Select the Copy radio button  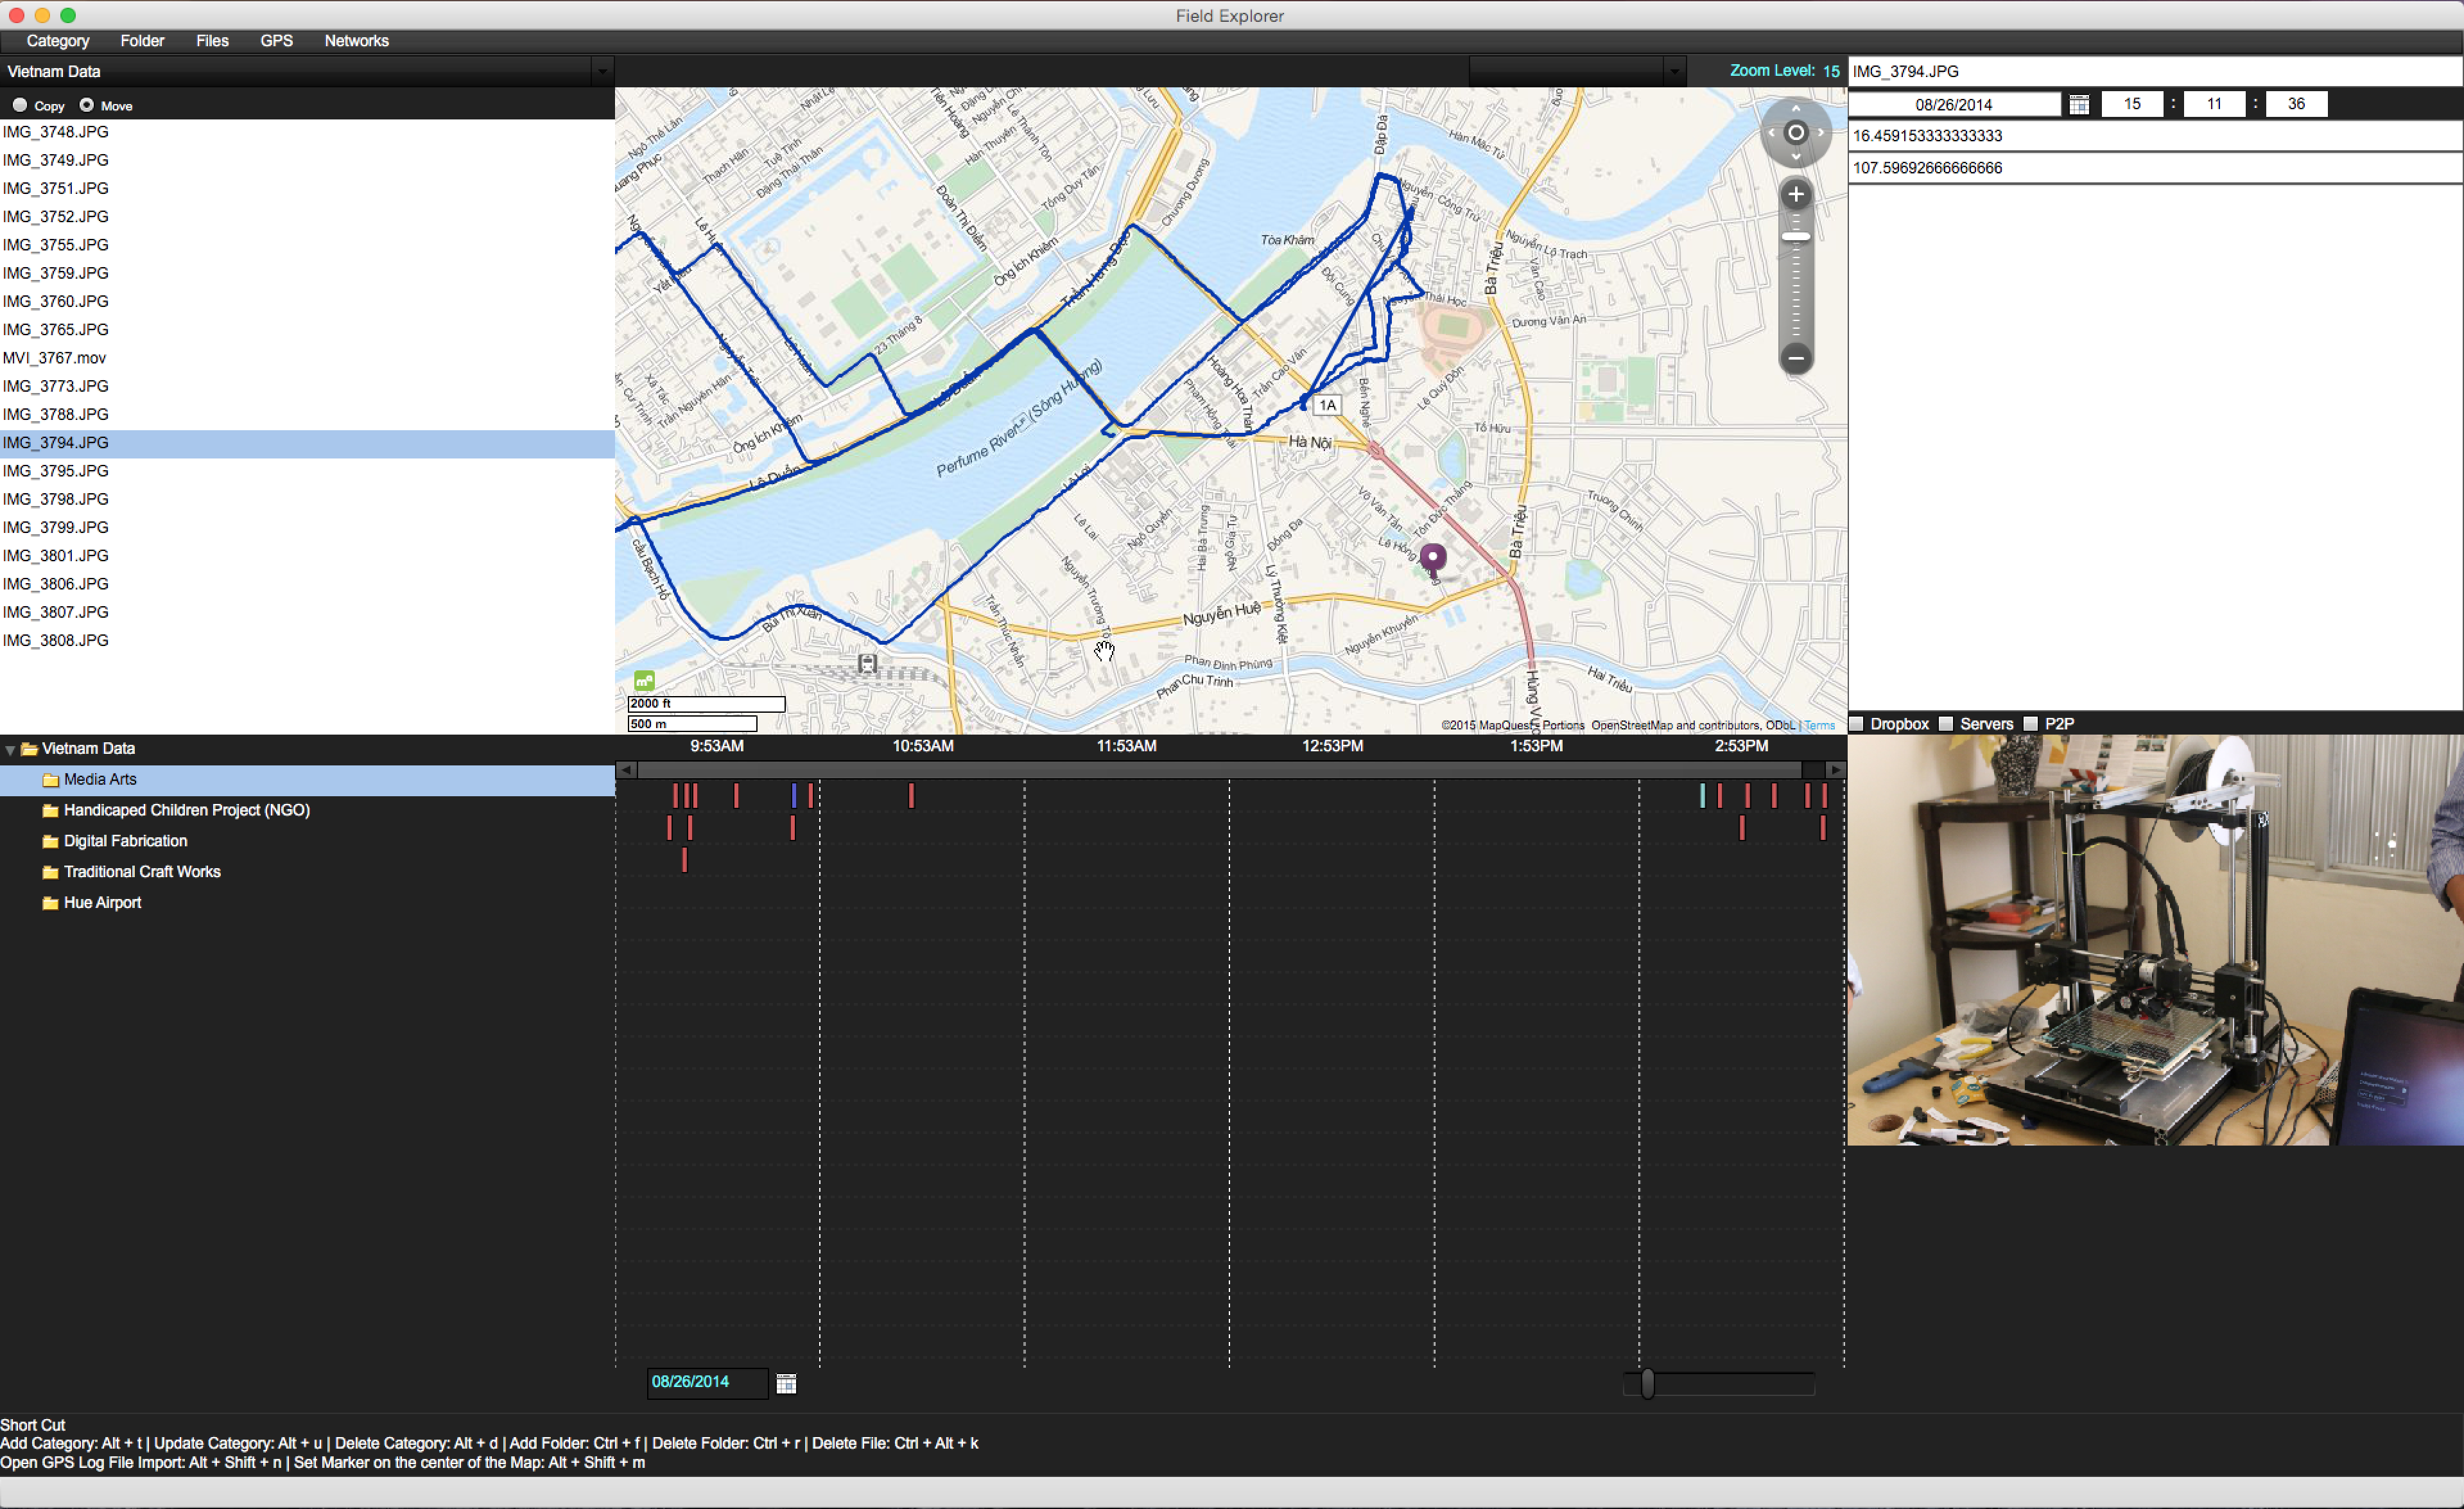[x=20, y=105]
